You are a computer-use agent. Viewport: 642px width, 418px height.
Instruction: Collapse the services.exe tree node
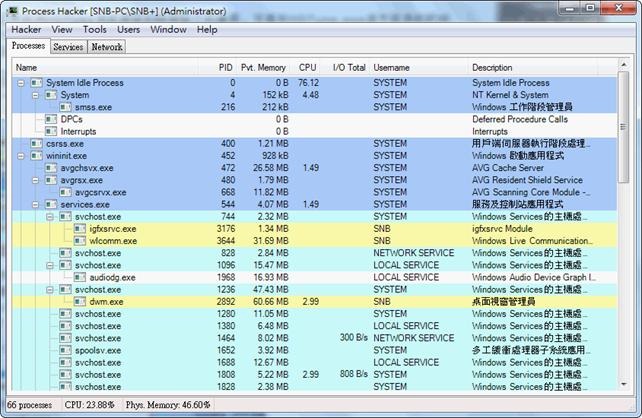coord(36,204)
